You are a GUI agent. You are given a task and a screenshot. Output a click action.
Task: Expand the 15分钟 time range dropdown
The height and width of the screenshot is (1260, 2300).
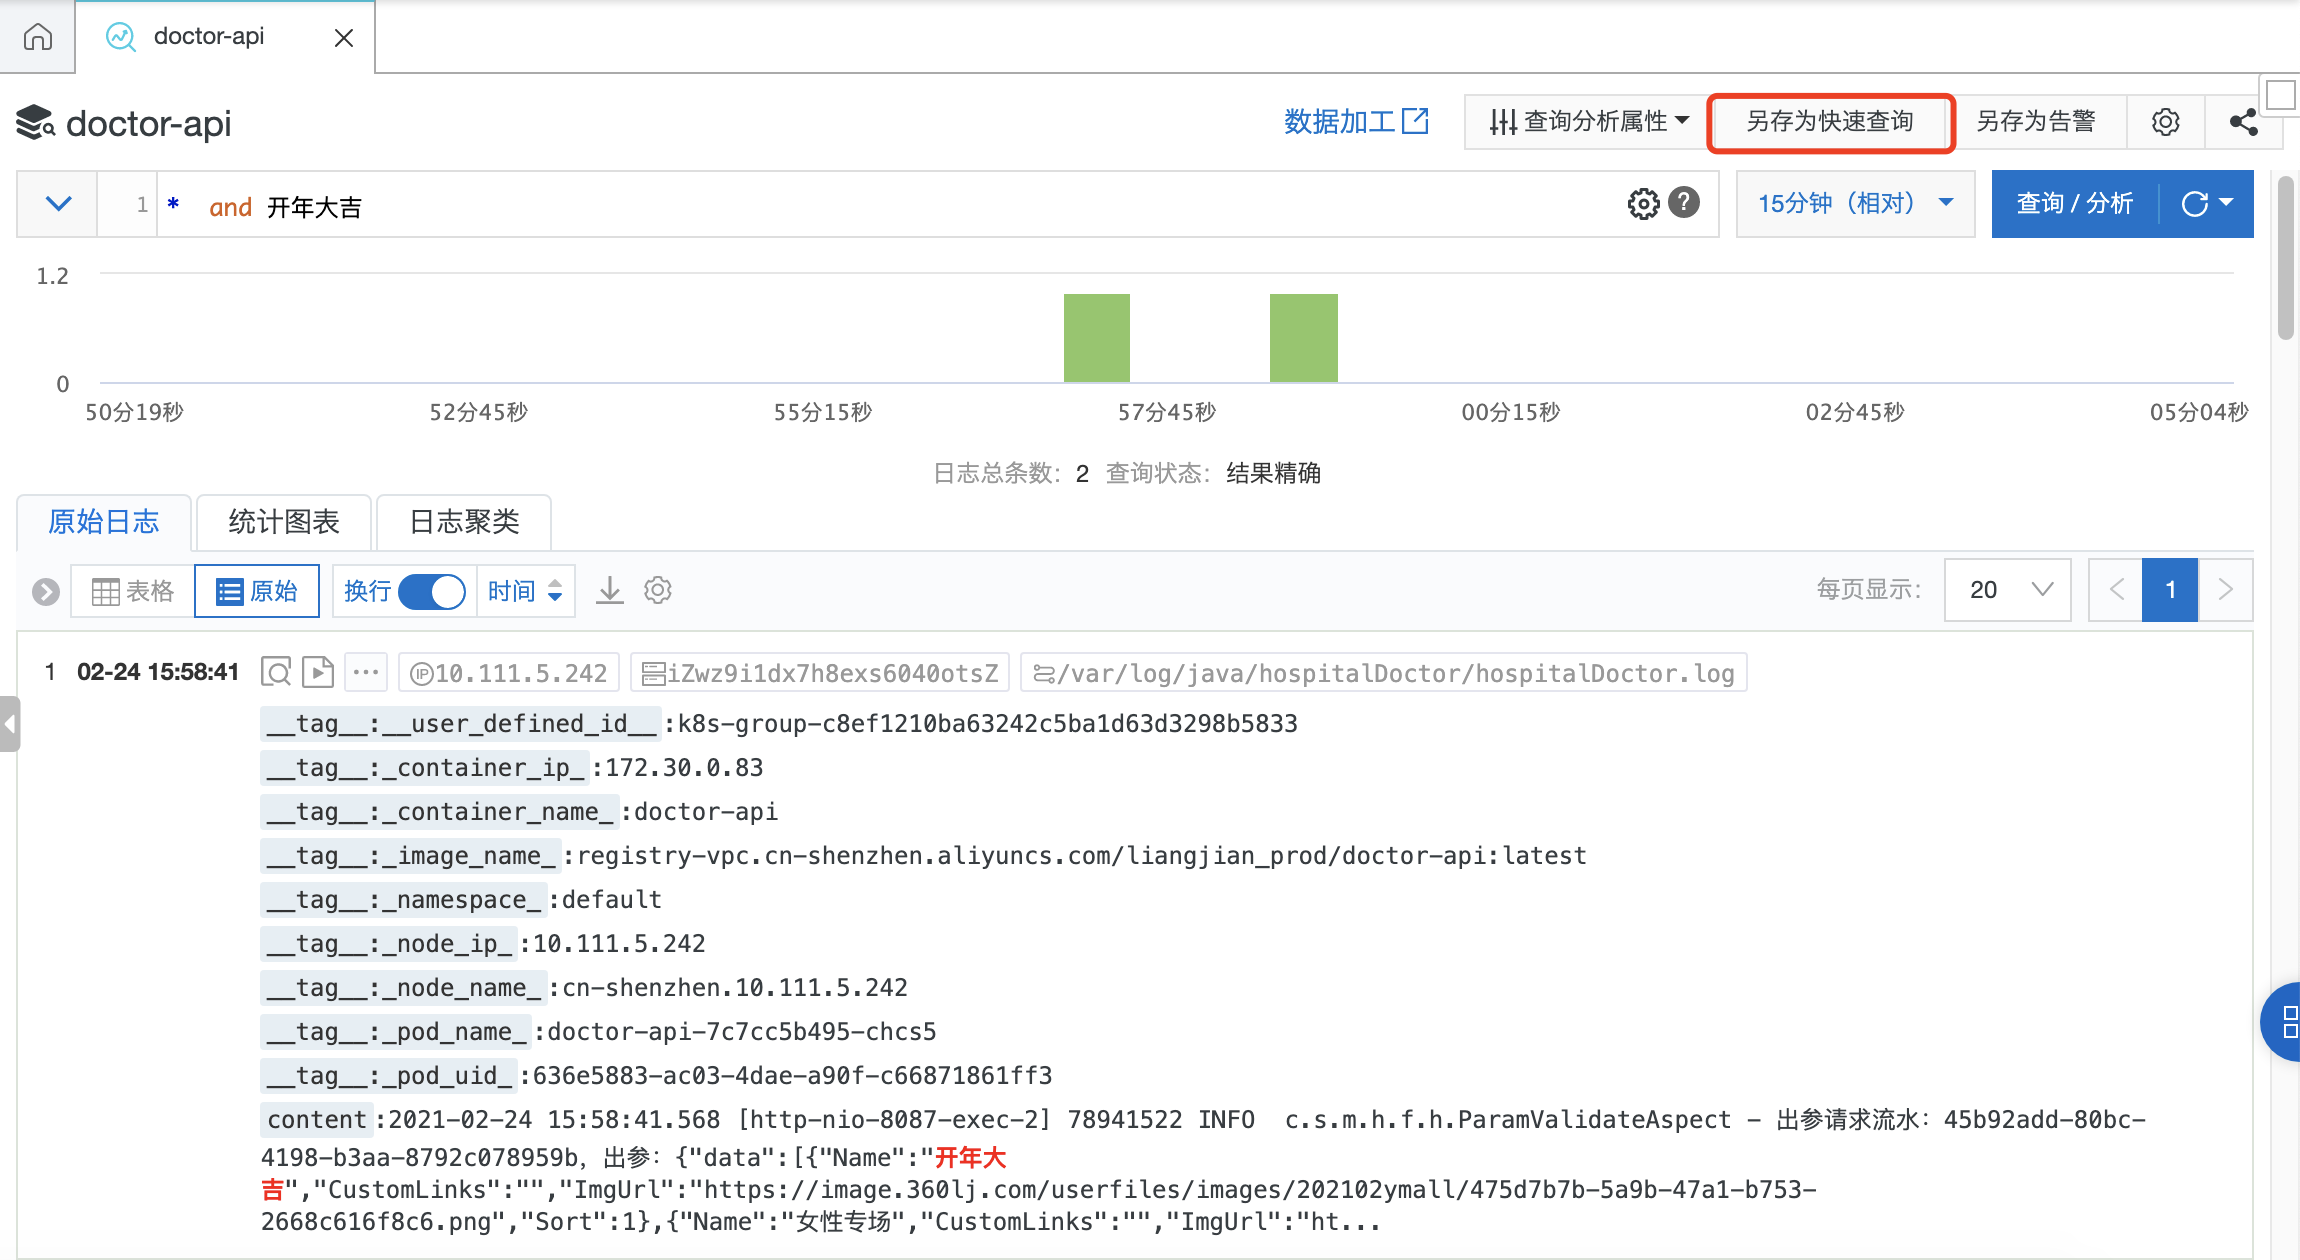[x=1855, y=204]
